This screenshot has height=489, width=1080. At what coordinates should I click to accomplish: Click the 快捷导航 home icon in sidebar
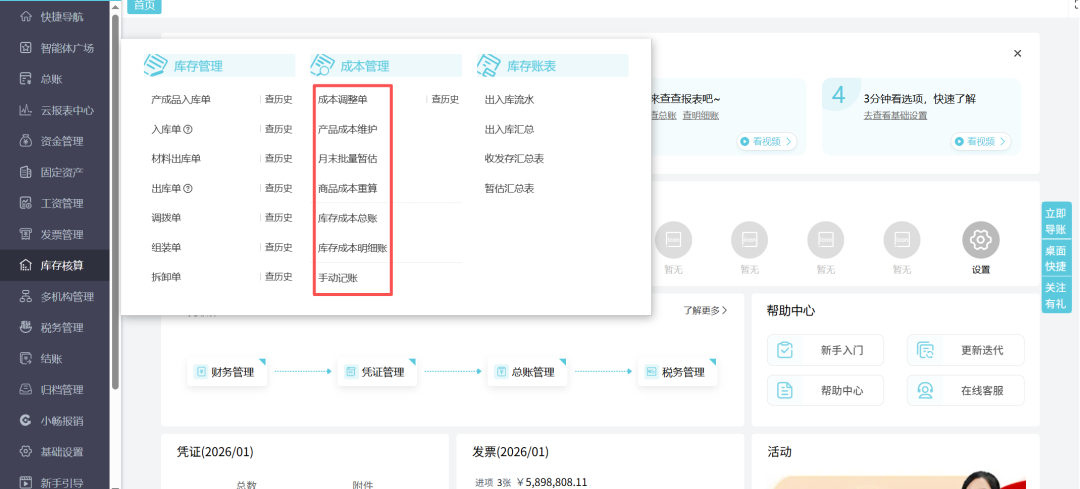[x=25, y=17]
